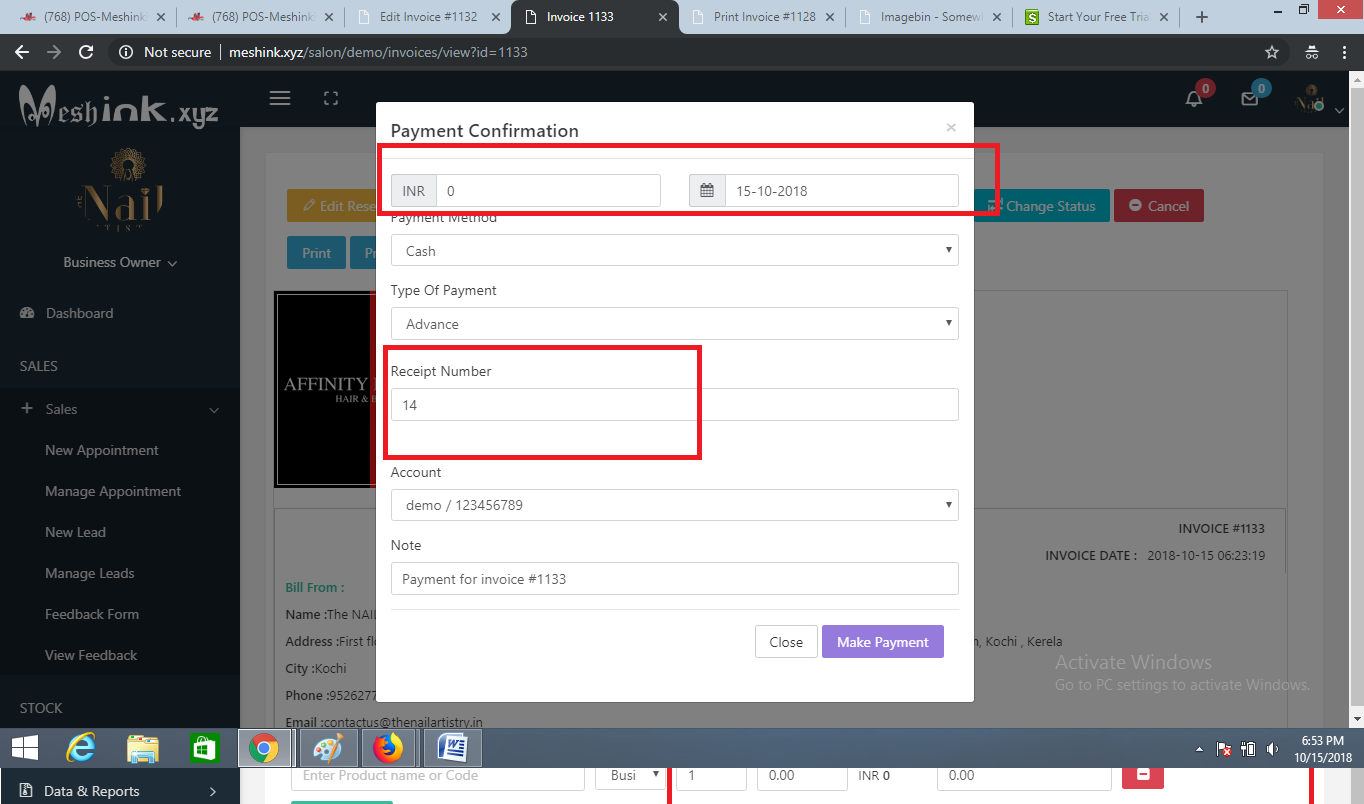Open Chrome three-dot menu

click(x=1344, y=52)
